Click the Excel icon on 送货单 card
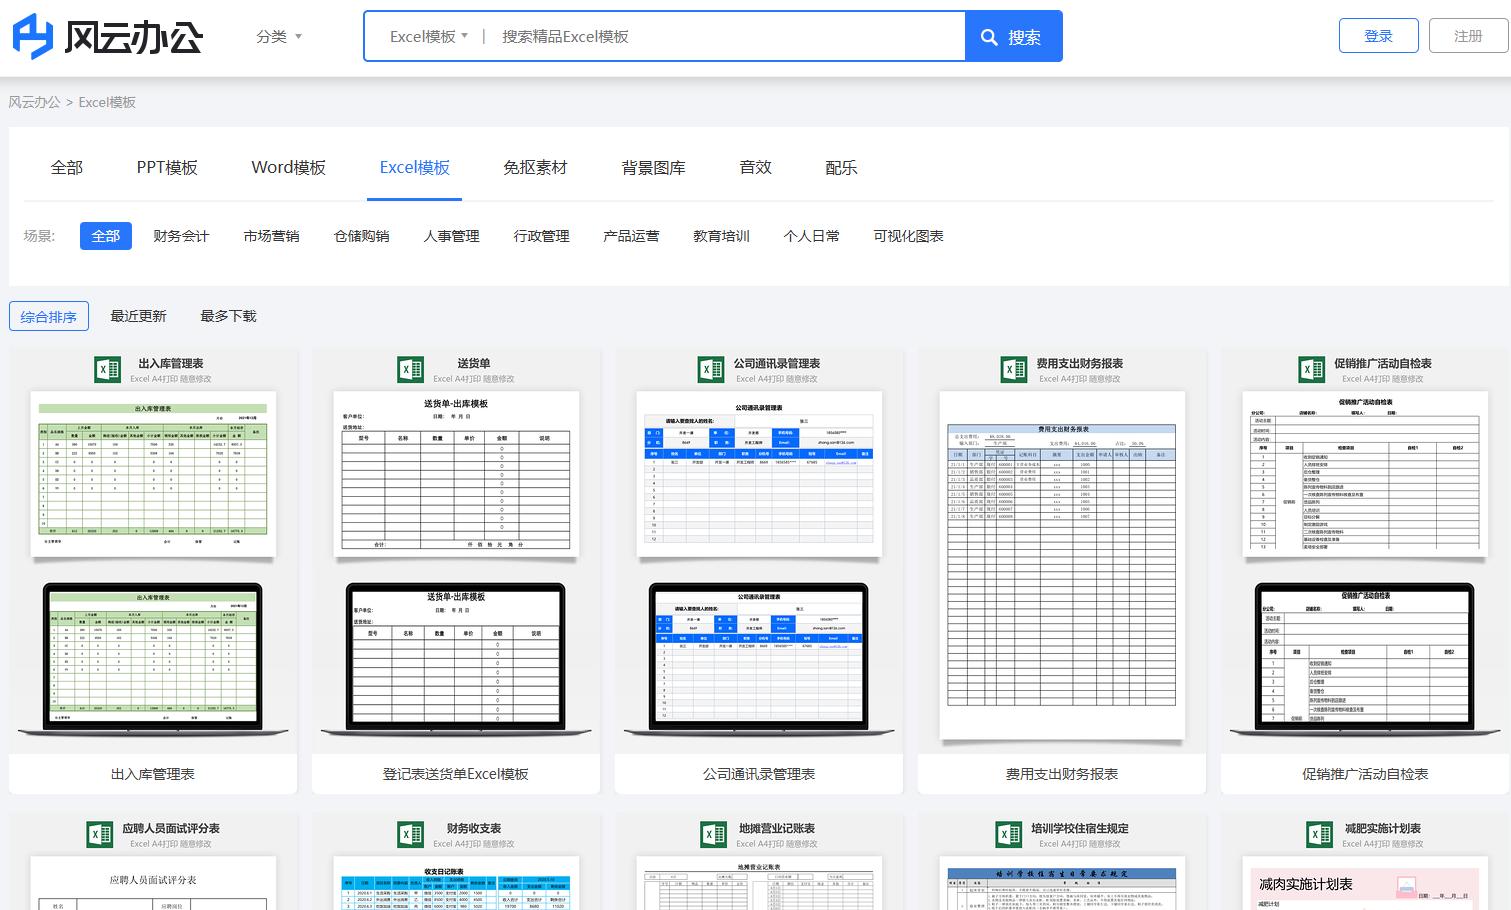Viewport: 1511px width, 910px height. [410, 369]
